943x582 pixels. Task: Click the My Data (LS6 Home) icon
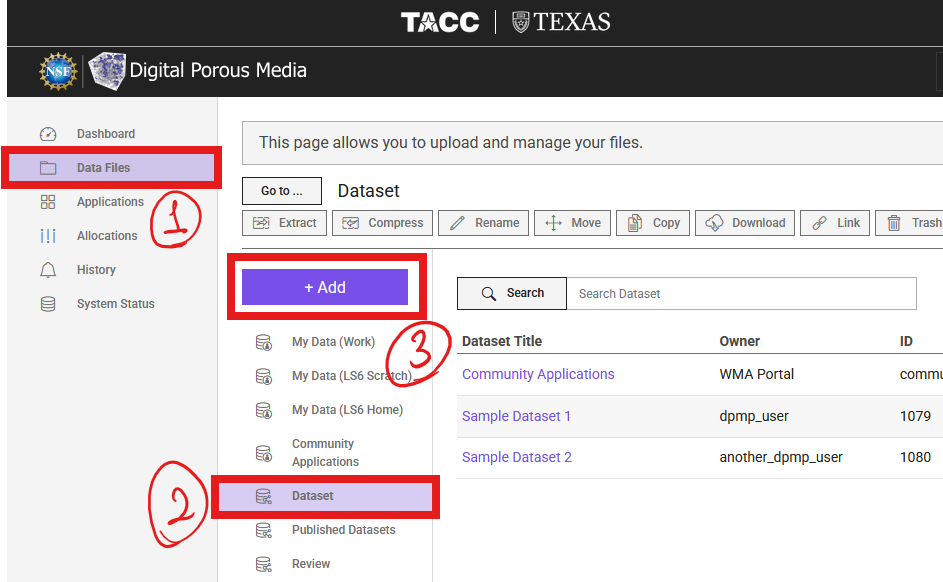[264, 411]
